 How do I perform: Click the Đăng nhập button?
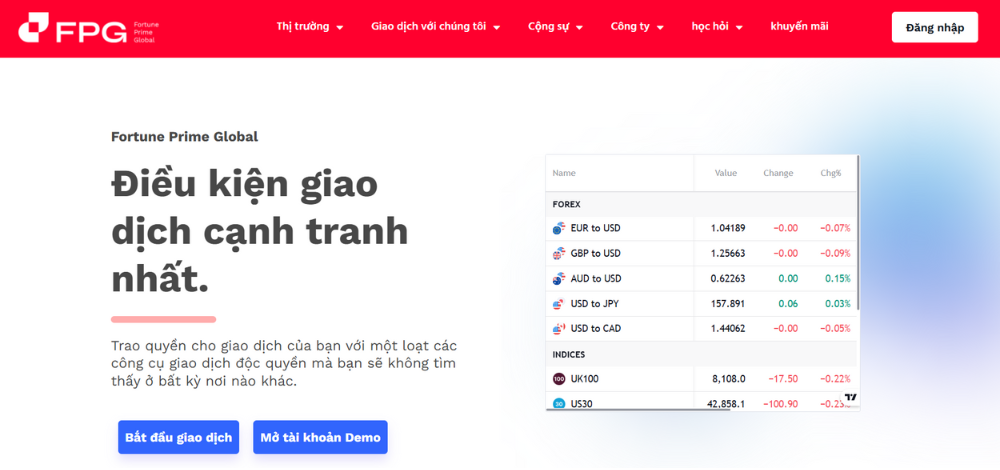pos(934,27)
